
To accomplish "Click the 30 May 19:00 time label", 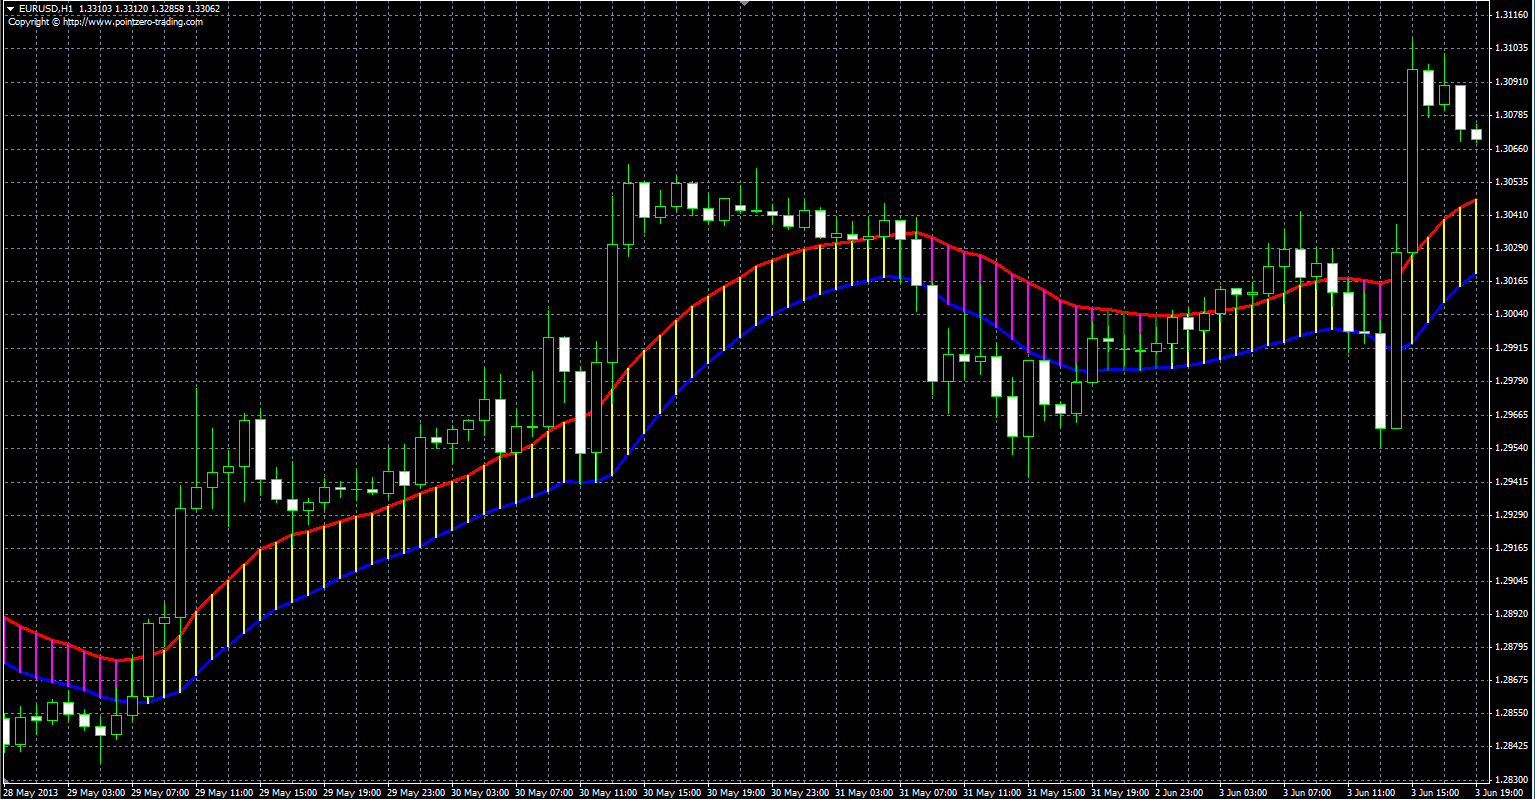I will pyautogui.click(x=737, y=792).
